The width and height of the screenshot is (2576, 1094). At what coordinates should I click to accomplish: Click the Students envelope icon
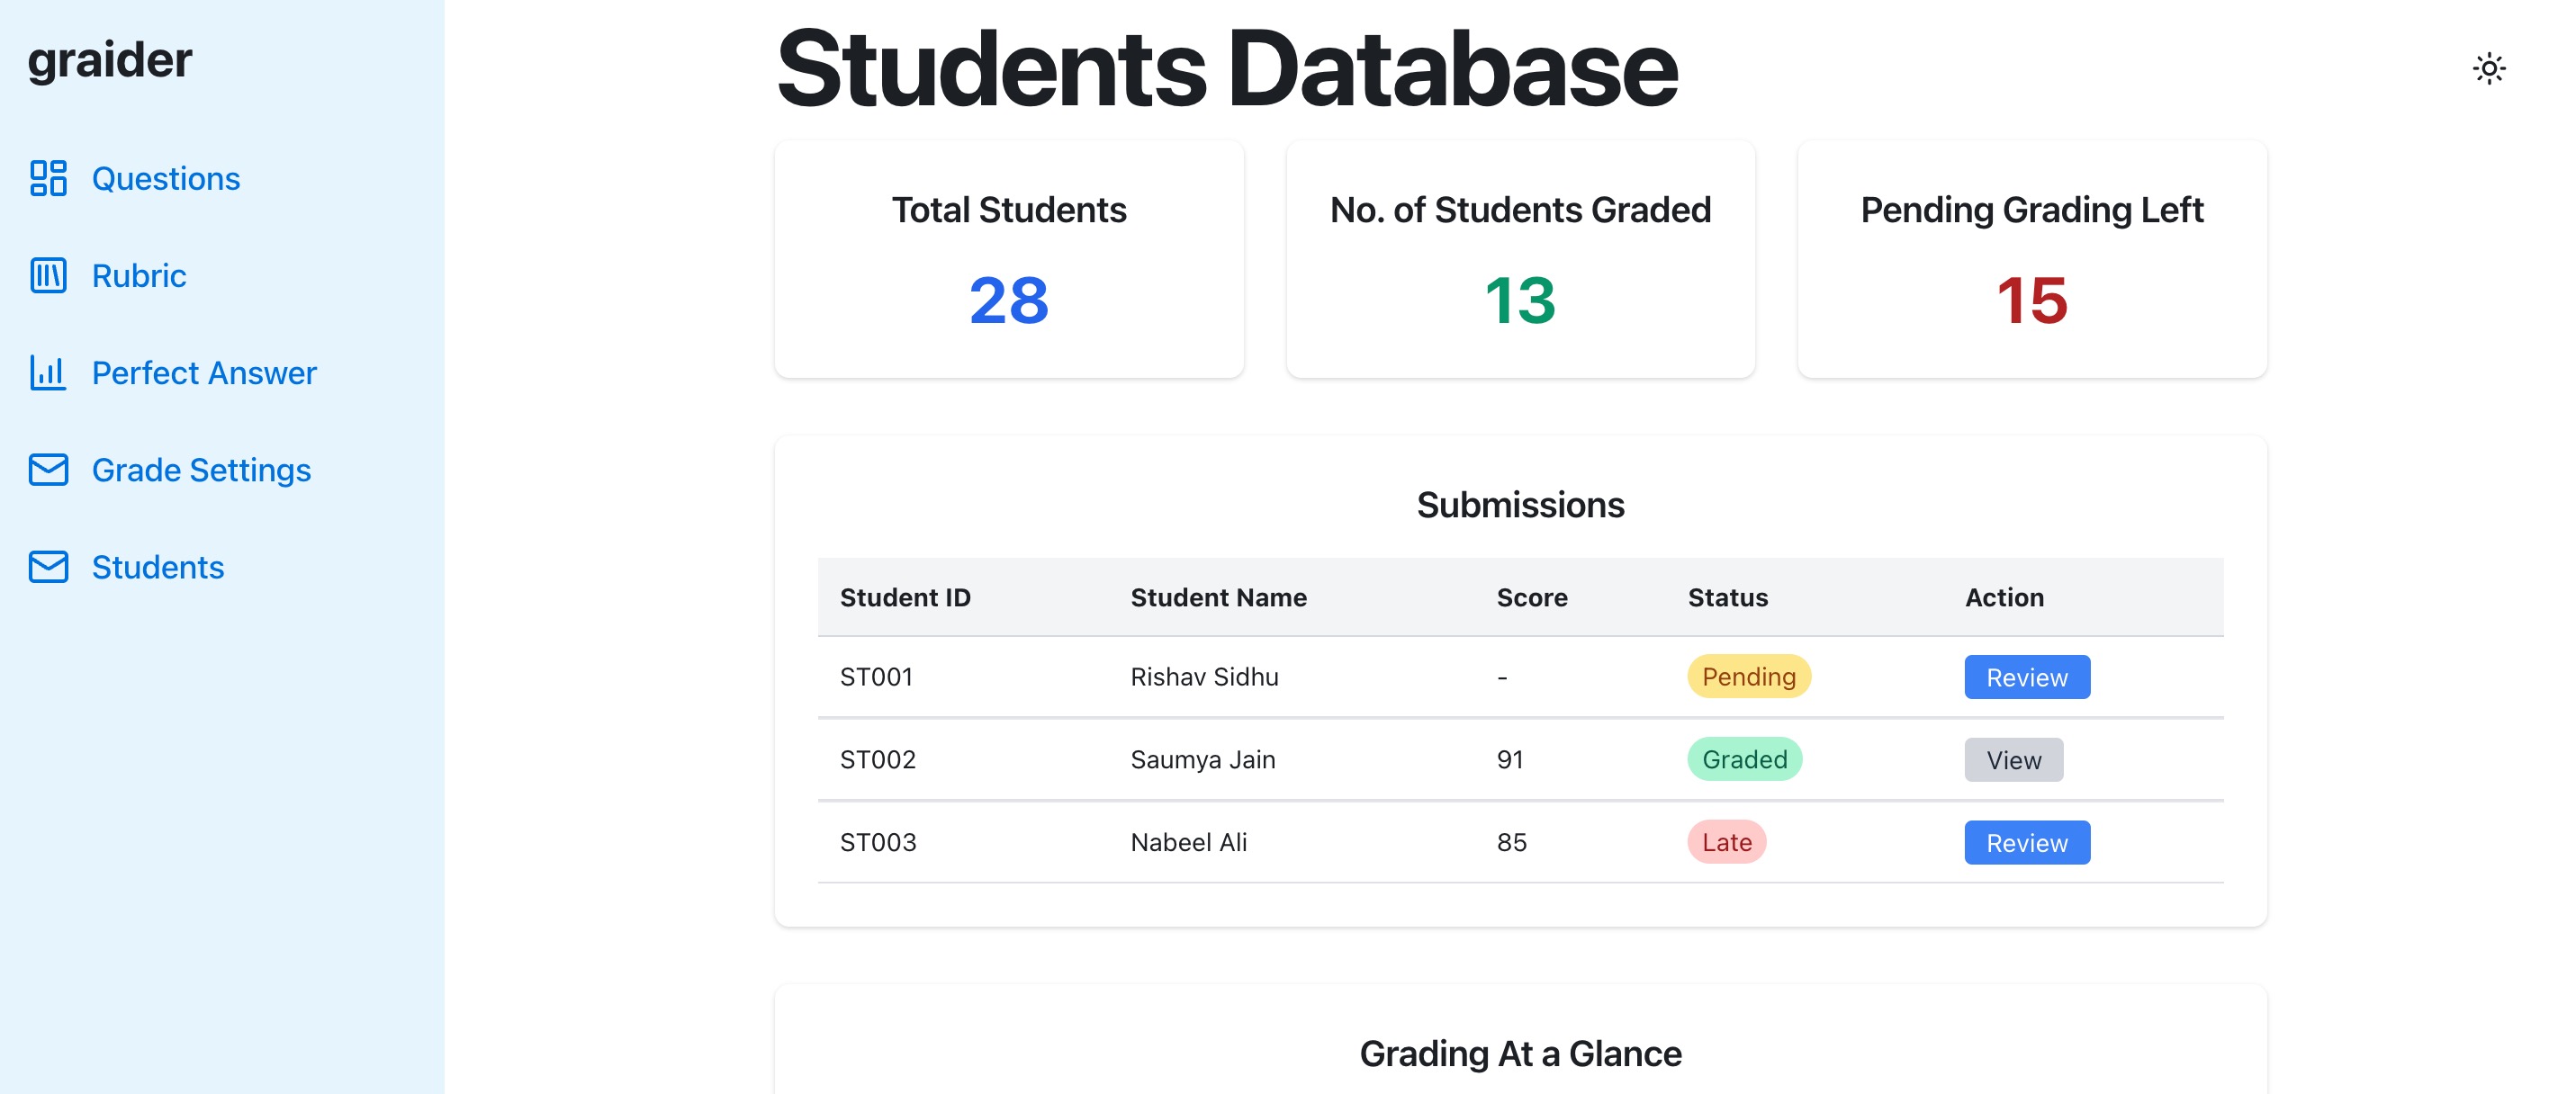(48, 567)
